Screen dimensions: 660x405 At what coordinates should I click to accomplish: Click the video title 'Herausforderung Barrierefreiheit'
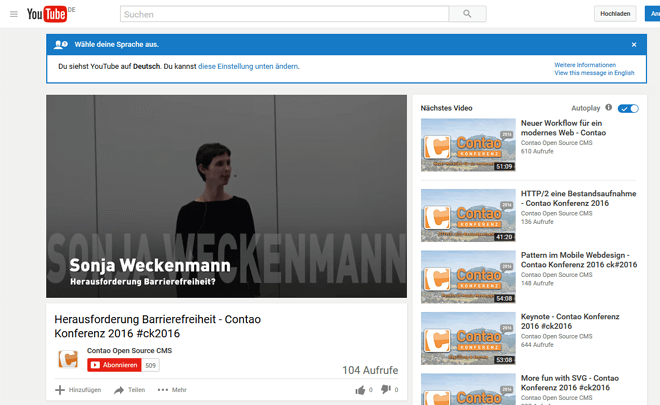[157, 326]
